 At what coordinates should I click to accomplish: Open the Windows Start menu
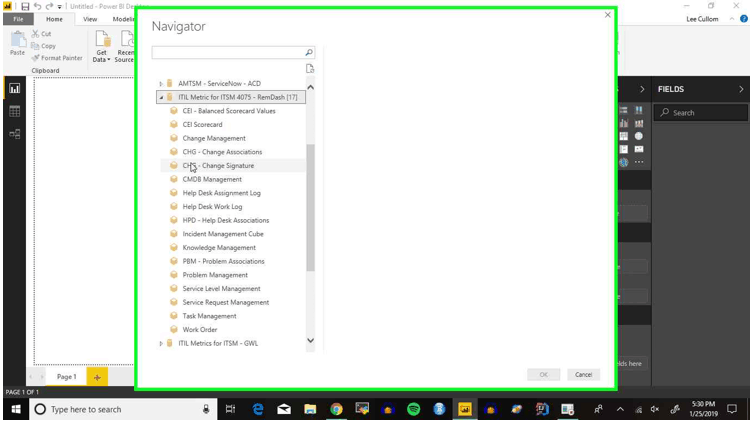(x=16, y=409)
